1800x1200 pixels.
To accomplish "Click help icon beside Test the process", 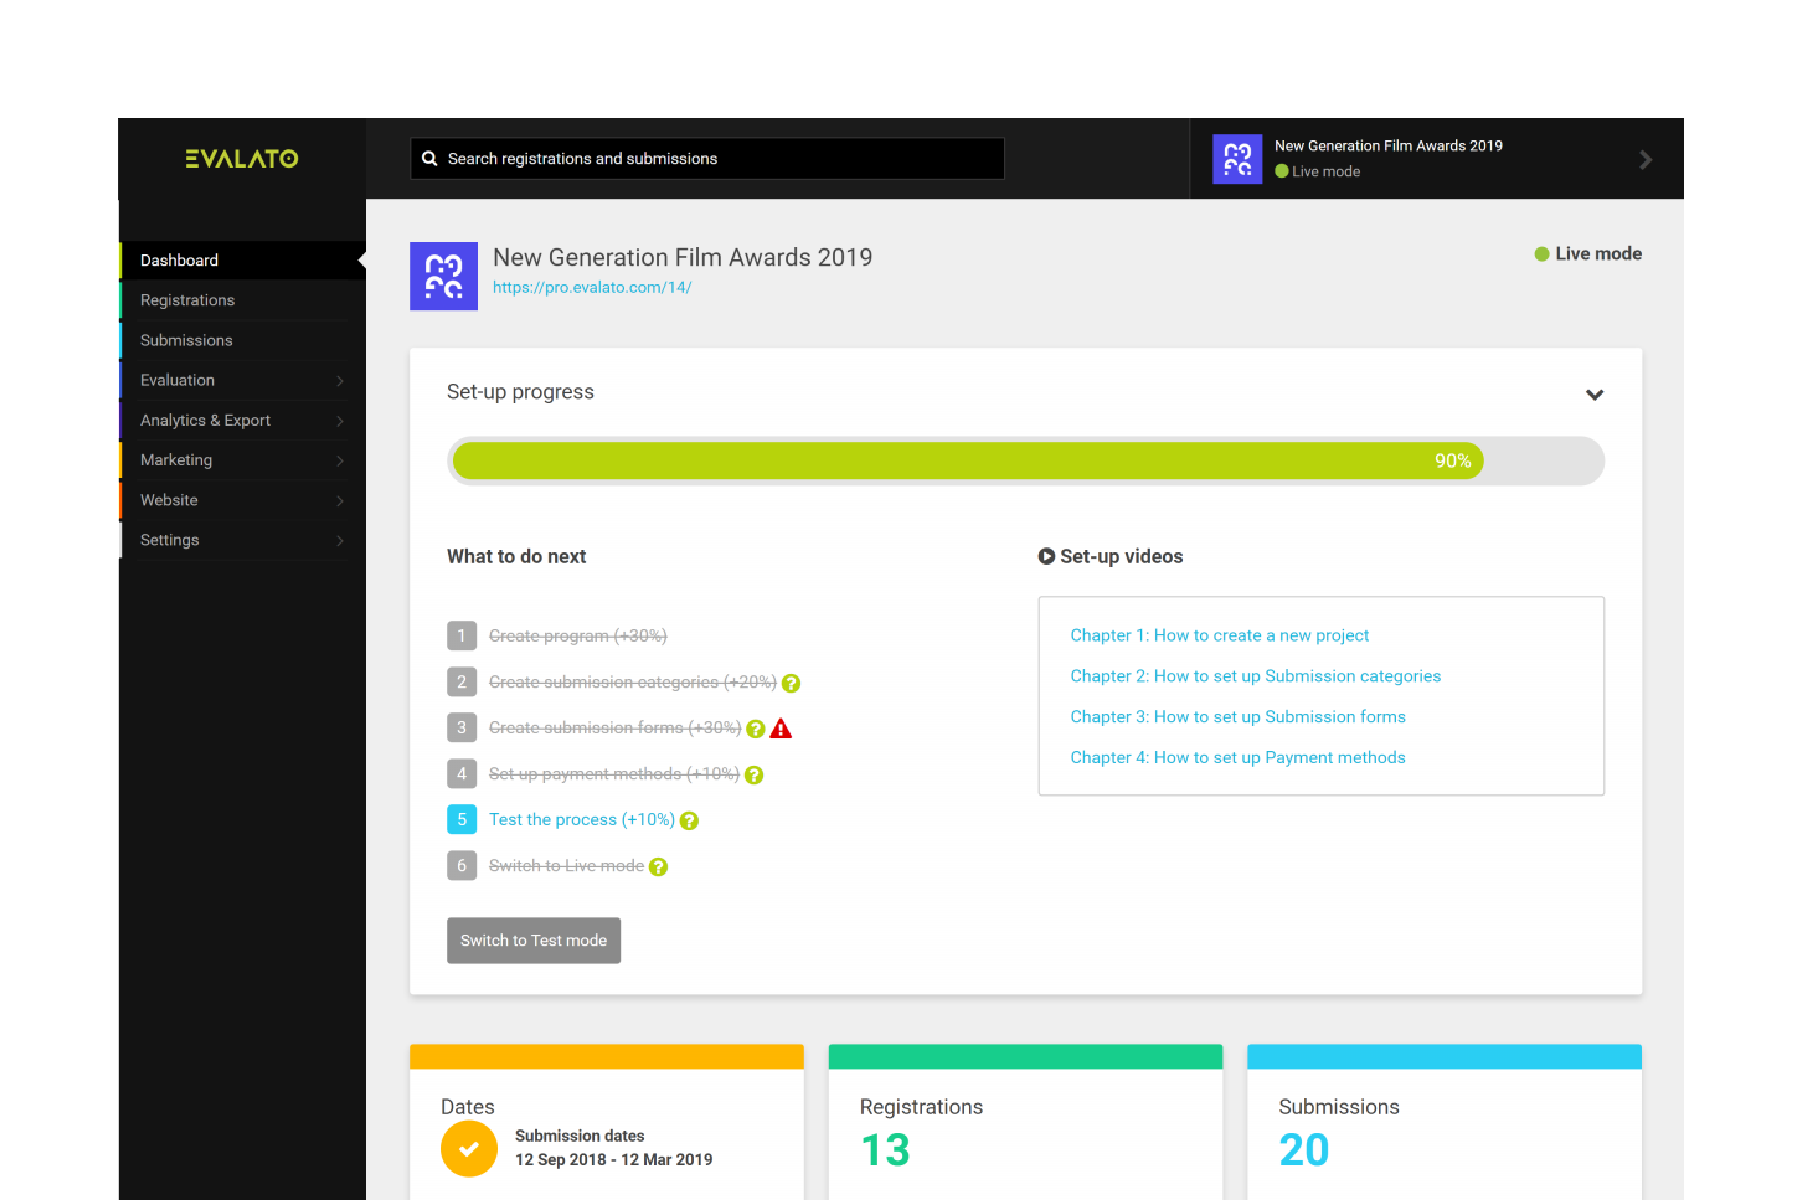I will (x=689, y=821).
